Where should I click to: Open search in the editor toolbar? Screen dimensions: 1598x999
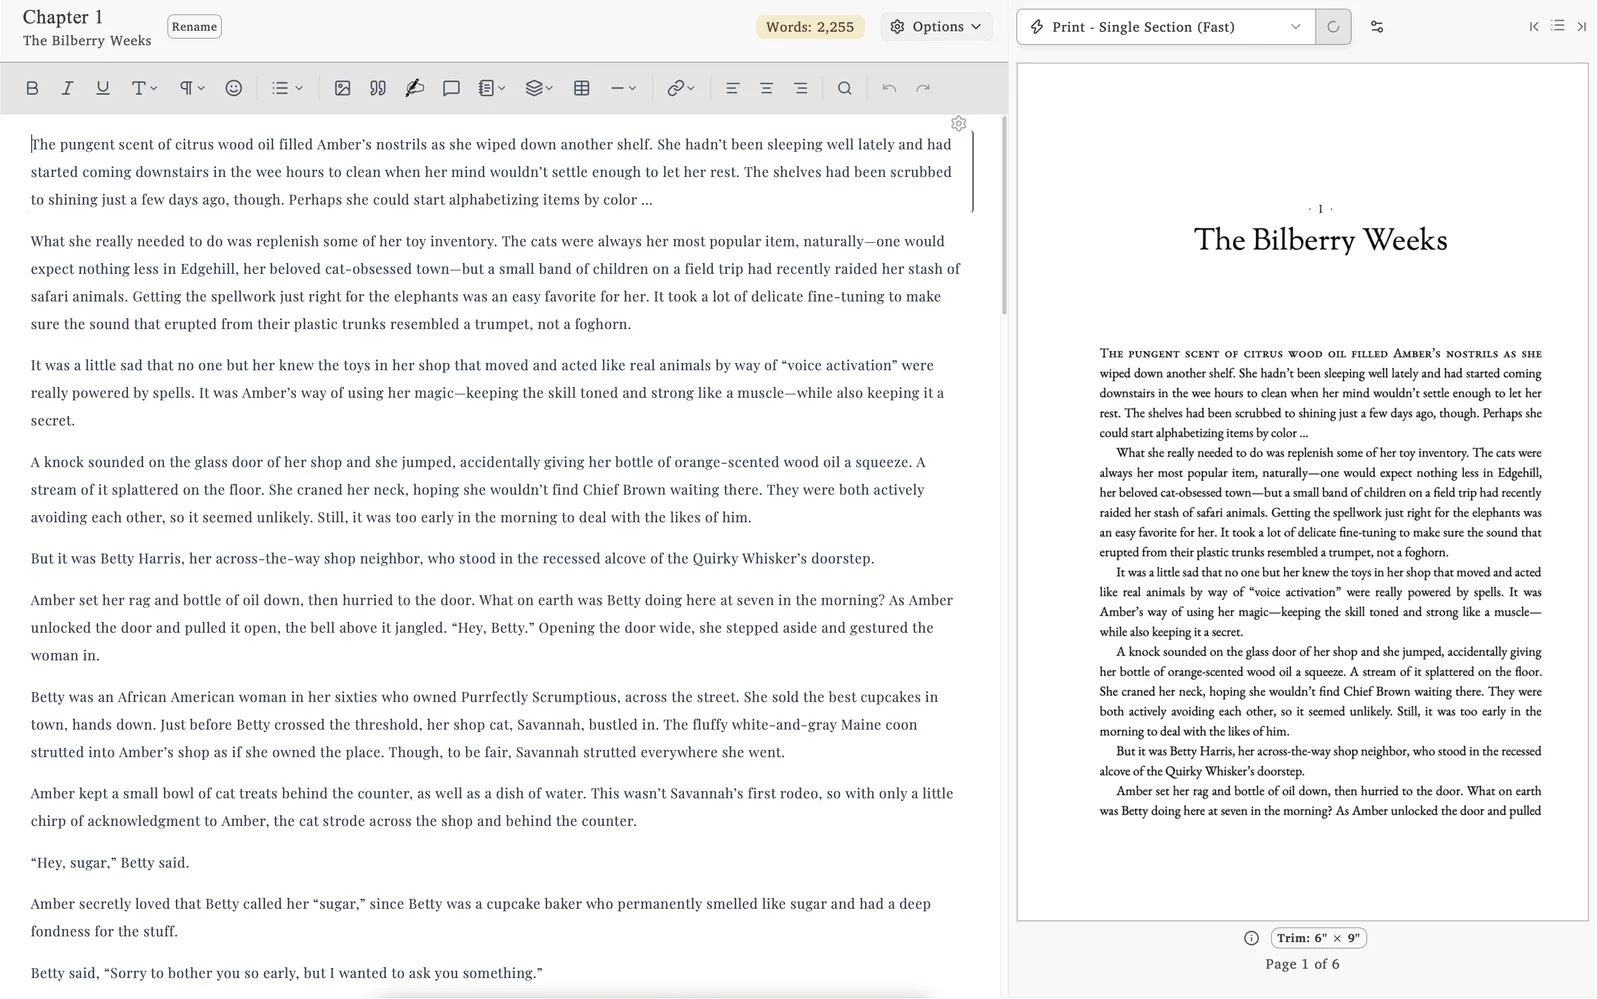click(844, 88)
